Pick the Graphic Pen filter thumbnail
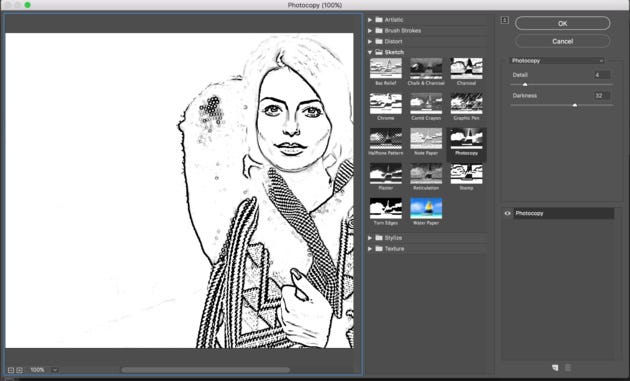The width and height of the screenshot is (630, 381). point(466,103)
